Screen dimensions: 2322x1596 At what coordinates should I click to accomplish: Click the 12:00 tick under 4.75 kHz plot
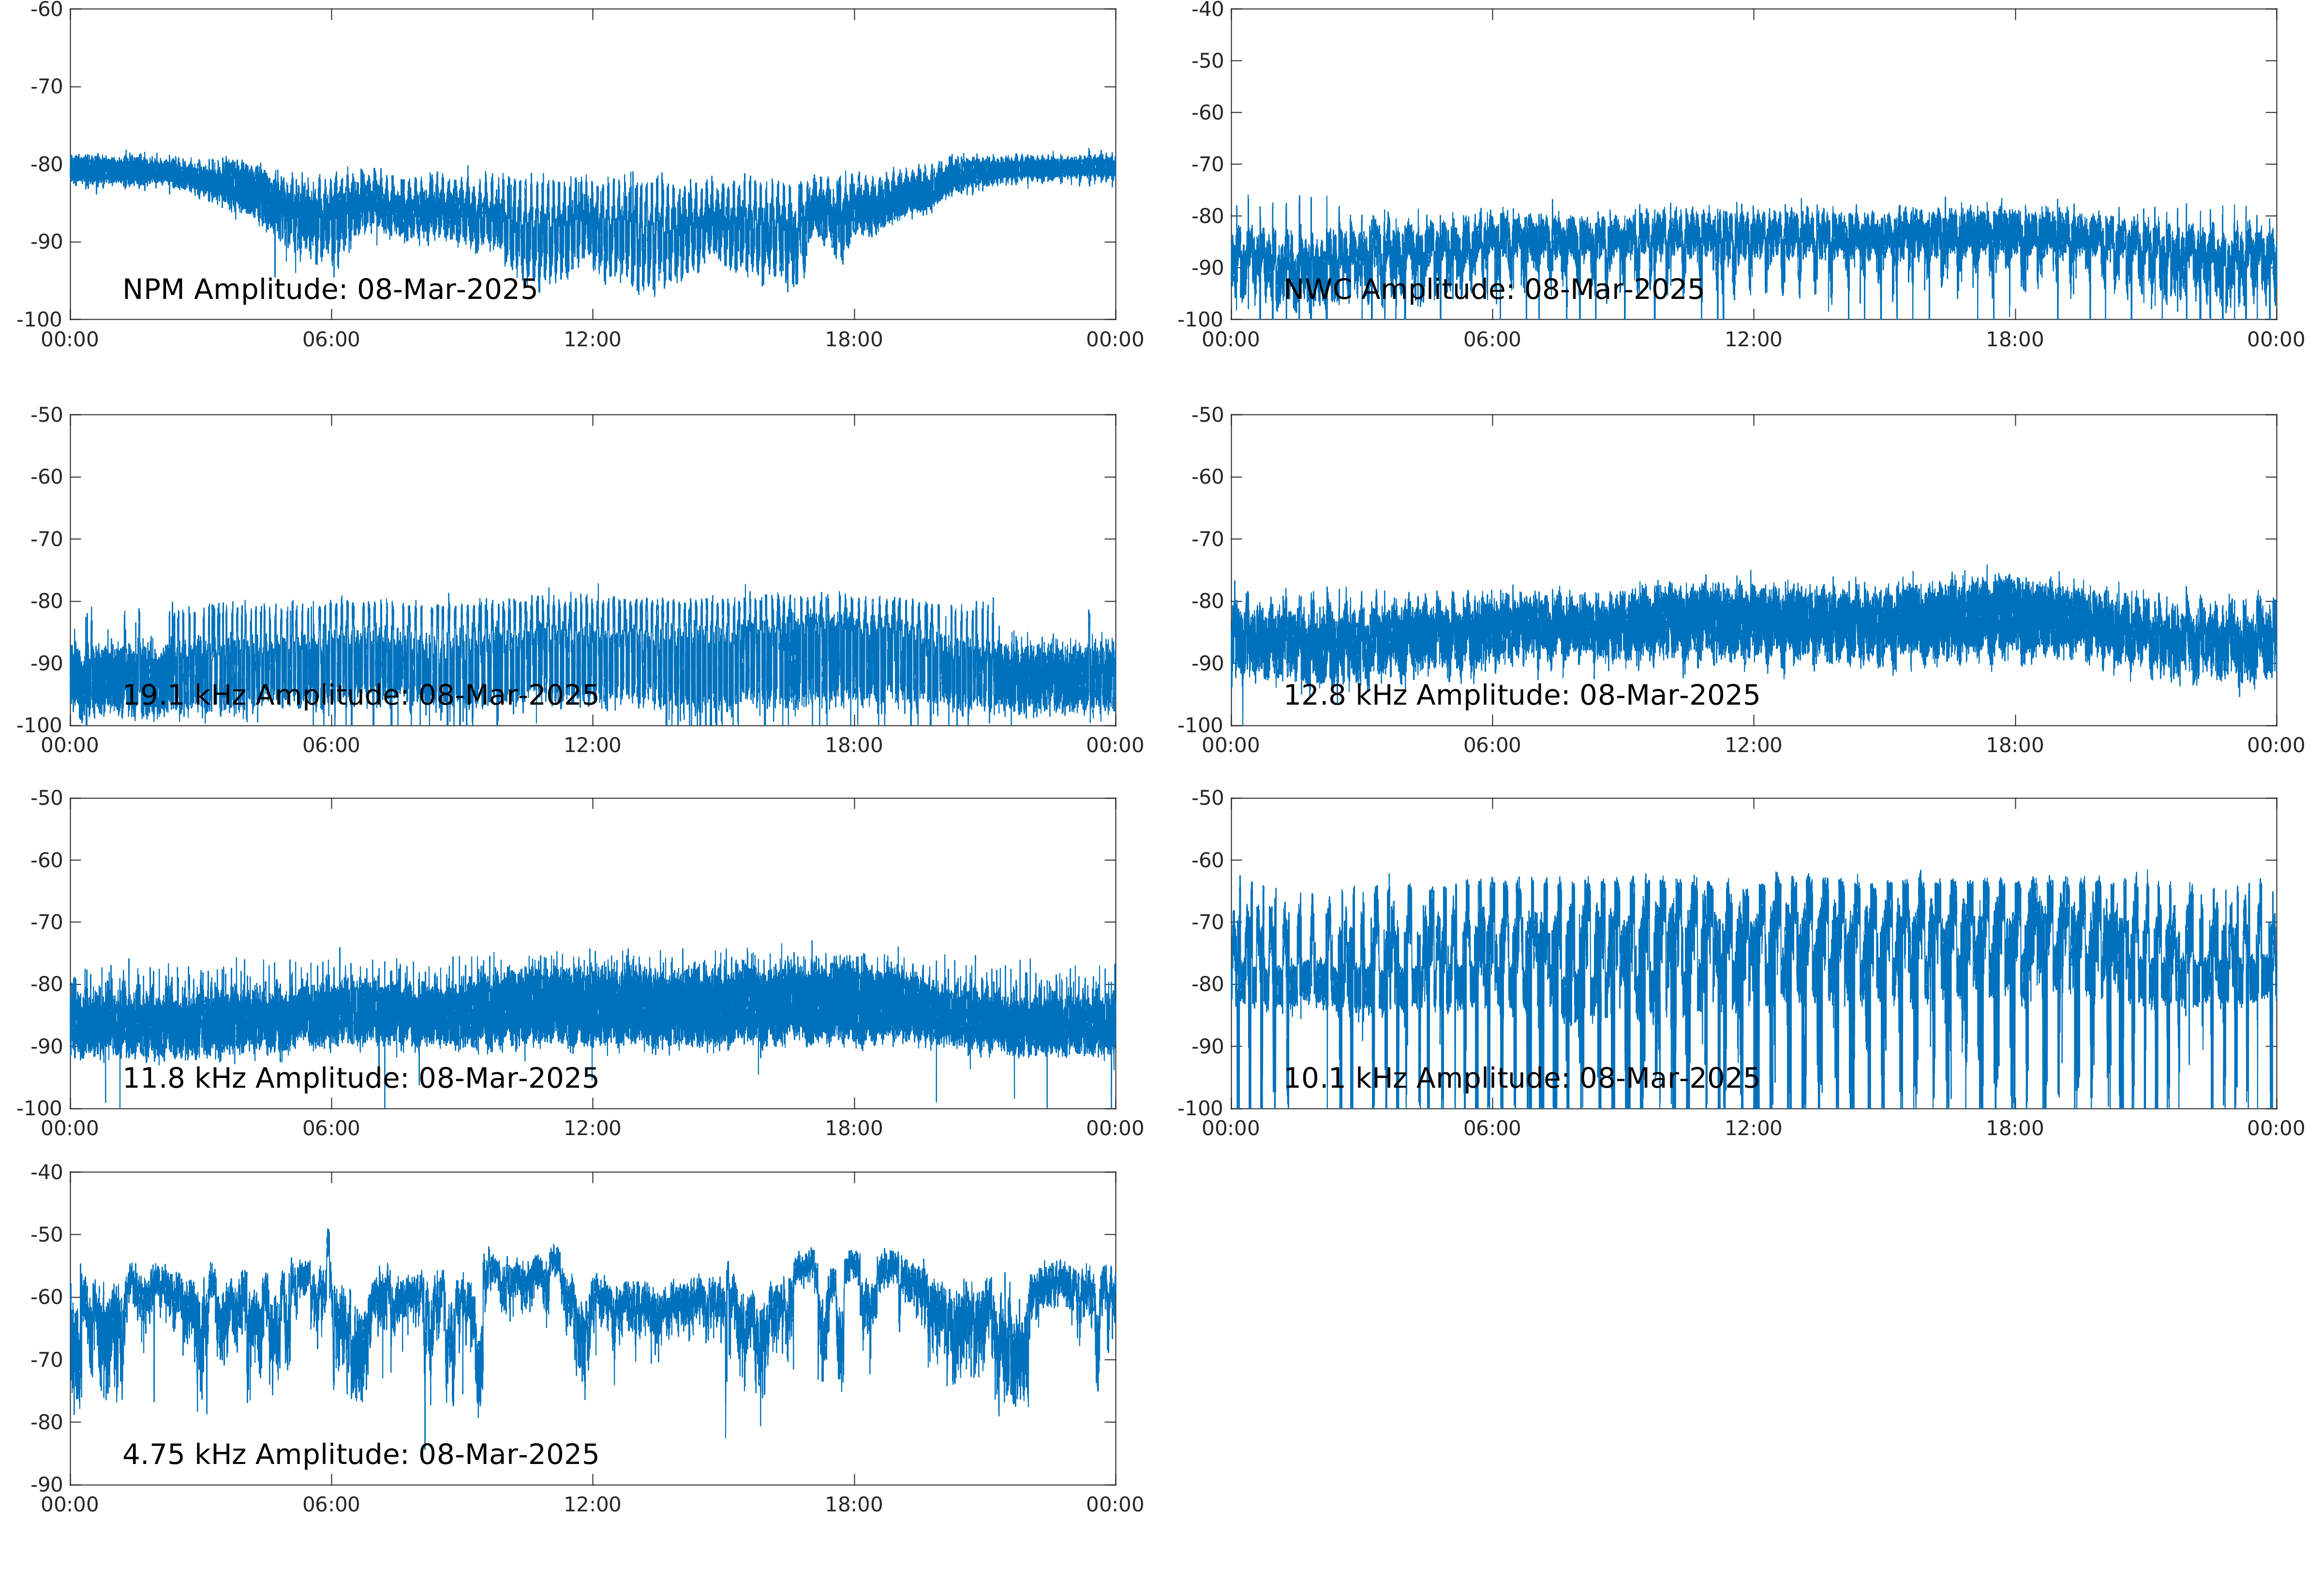(x=592, y=1505)
